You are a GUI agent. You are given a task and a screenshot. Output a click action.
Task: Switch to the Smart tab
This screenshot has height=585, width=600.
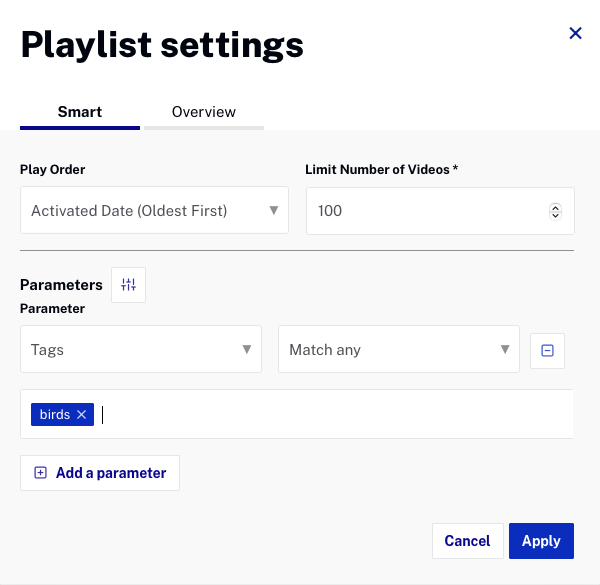(x=80, y=112)
